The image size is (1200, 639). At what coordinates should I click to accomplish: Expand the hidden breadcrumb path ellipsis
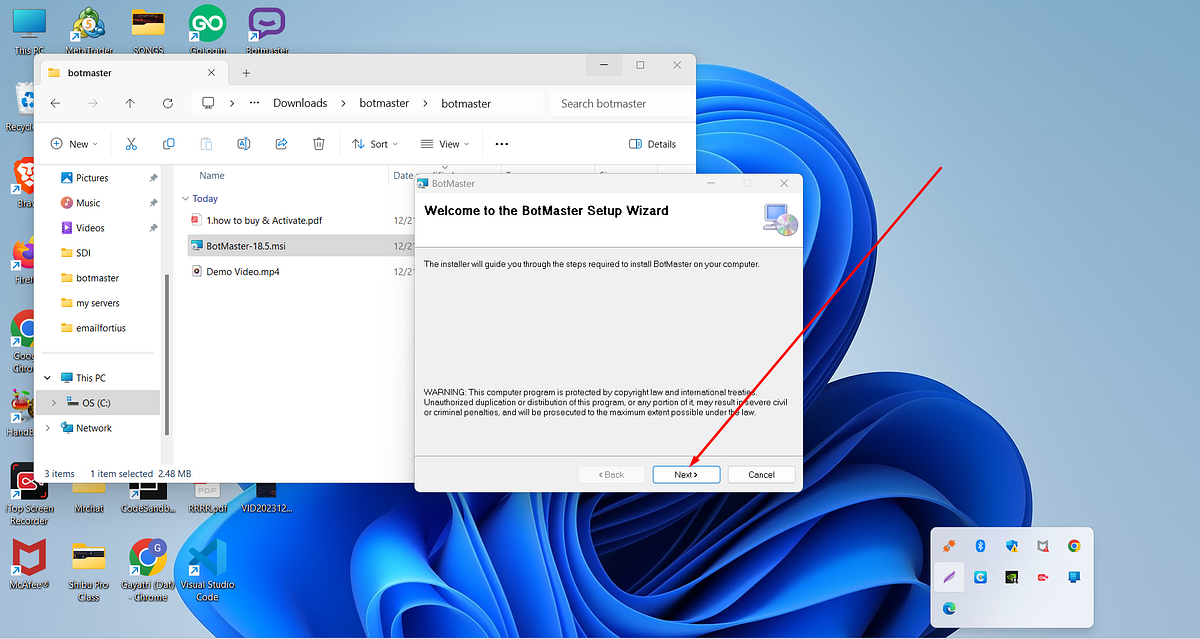254,103
